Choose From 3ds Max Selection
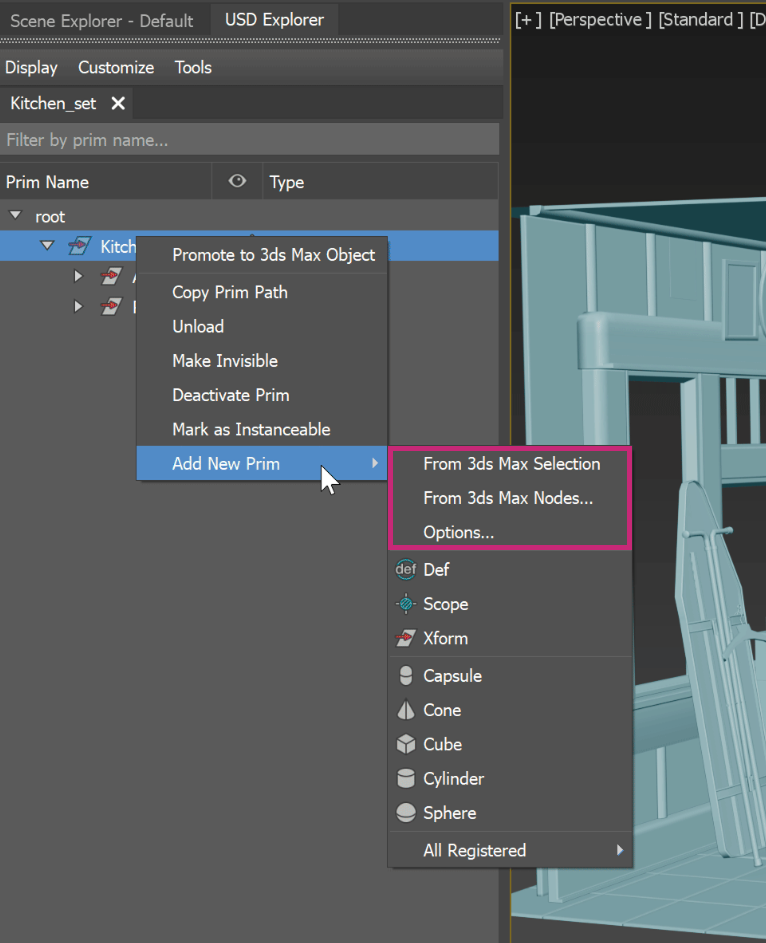Image resolution: width=766 pixels, height=943 pixels. click(x=511, y=464)
